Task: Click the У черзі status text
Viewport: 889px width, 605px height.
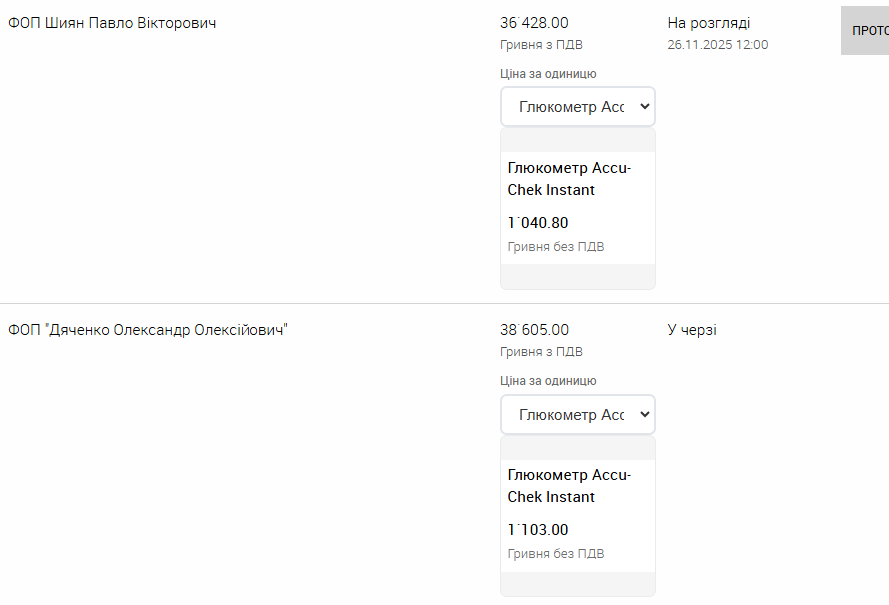Action: [x=692, y=330]
